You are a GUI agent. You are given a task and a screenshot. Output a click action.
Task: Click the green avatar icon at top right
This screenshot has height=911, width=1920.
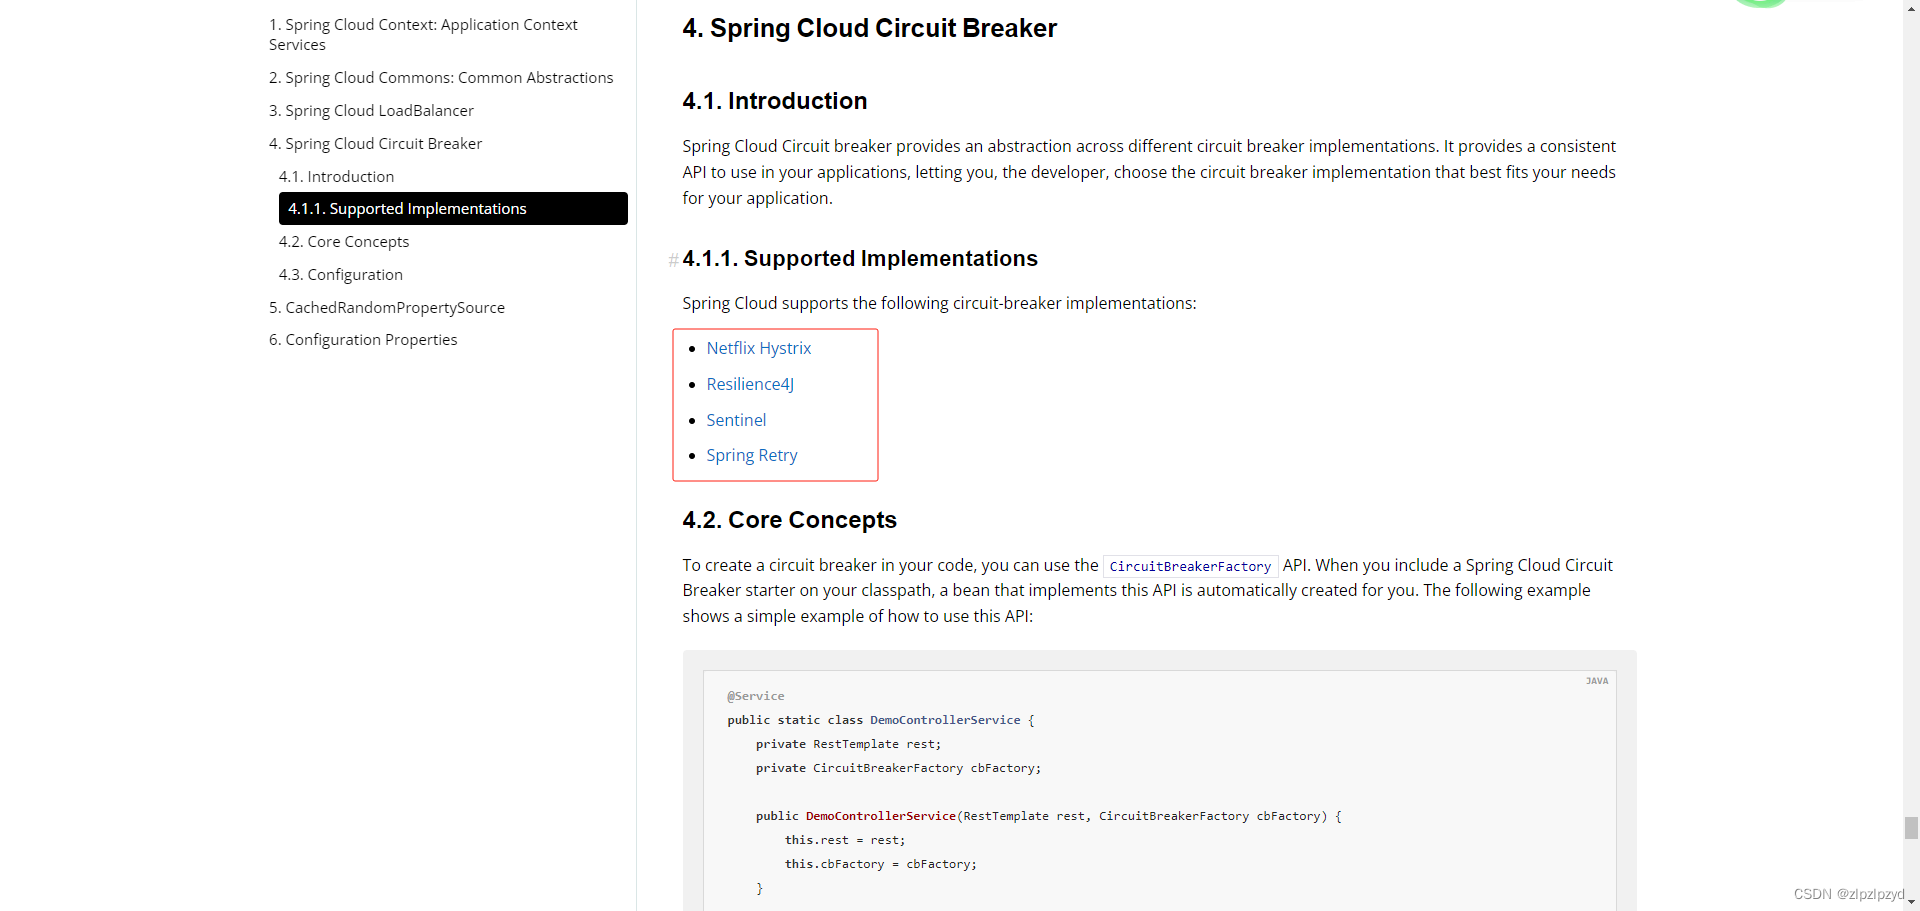click(1762, 4)
